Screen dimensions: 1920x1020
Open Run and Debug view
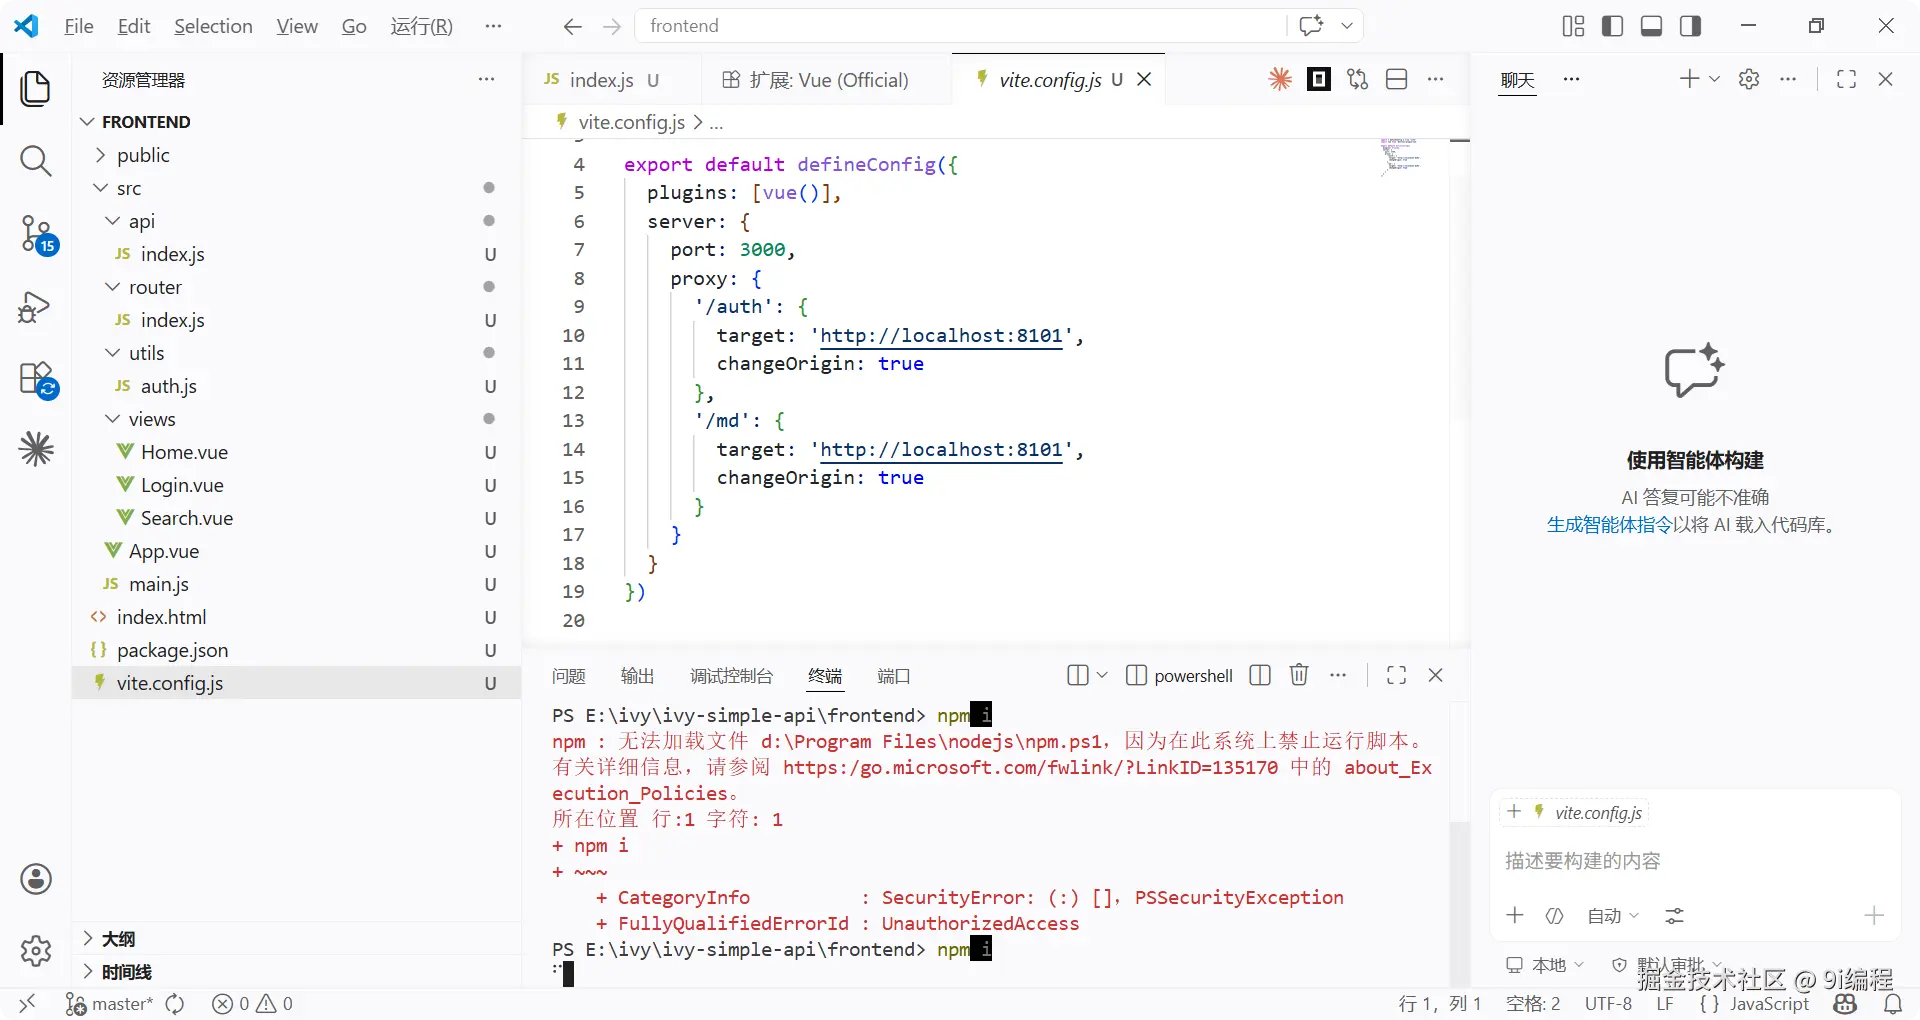[x=36, y=306]
